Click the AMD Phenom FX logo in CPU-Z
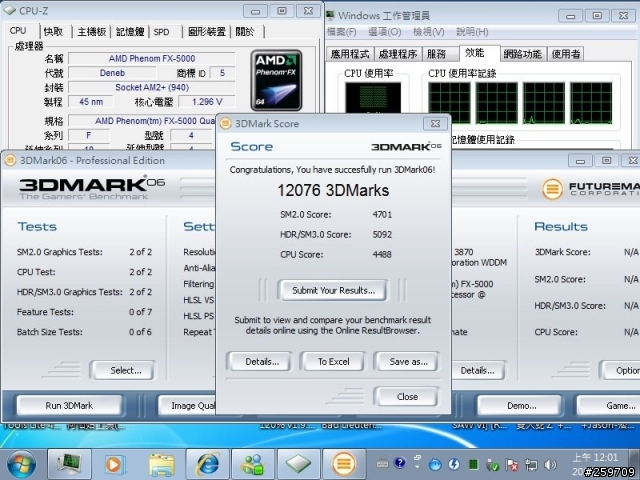The height and width of the screenshot is (480, 640). (276, 80)
